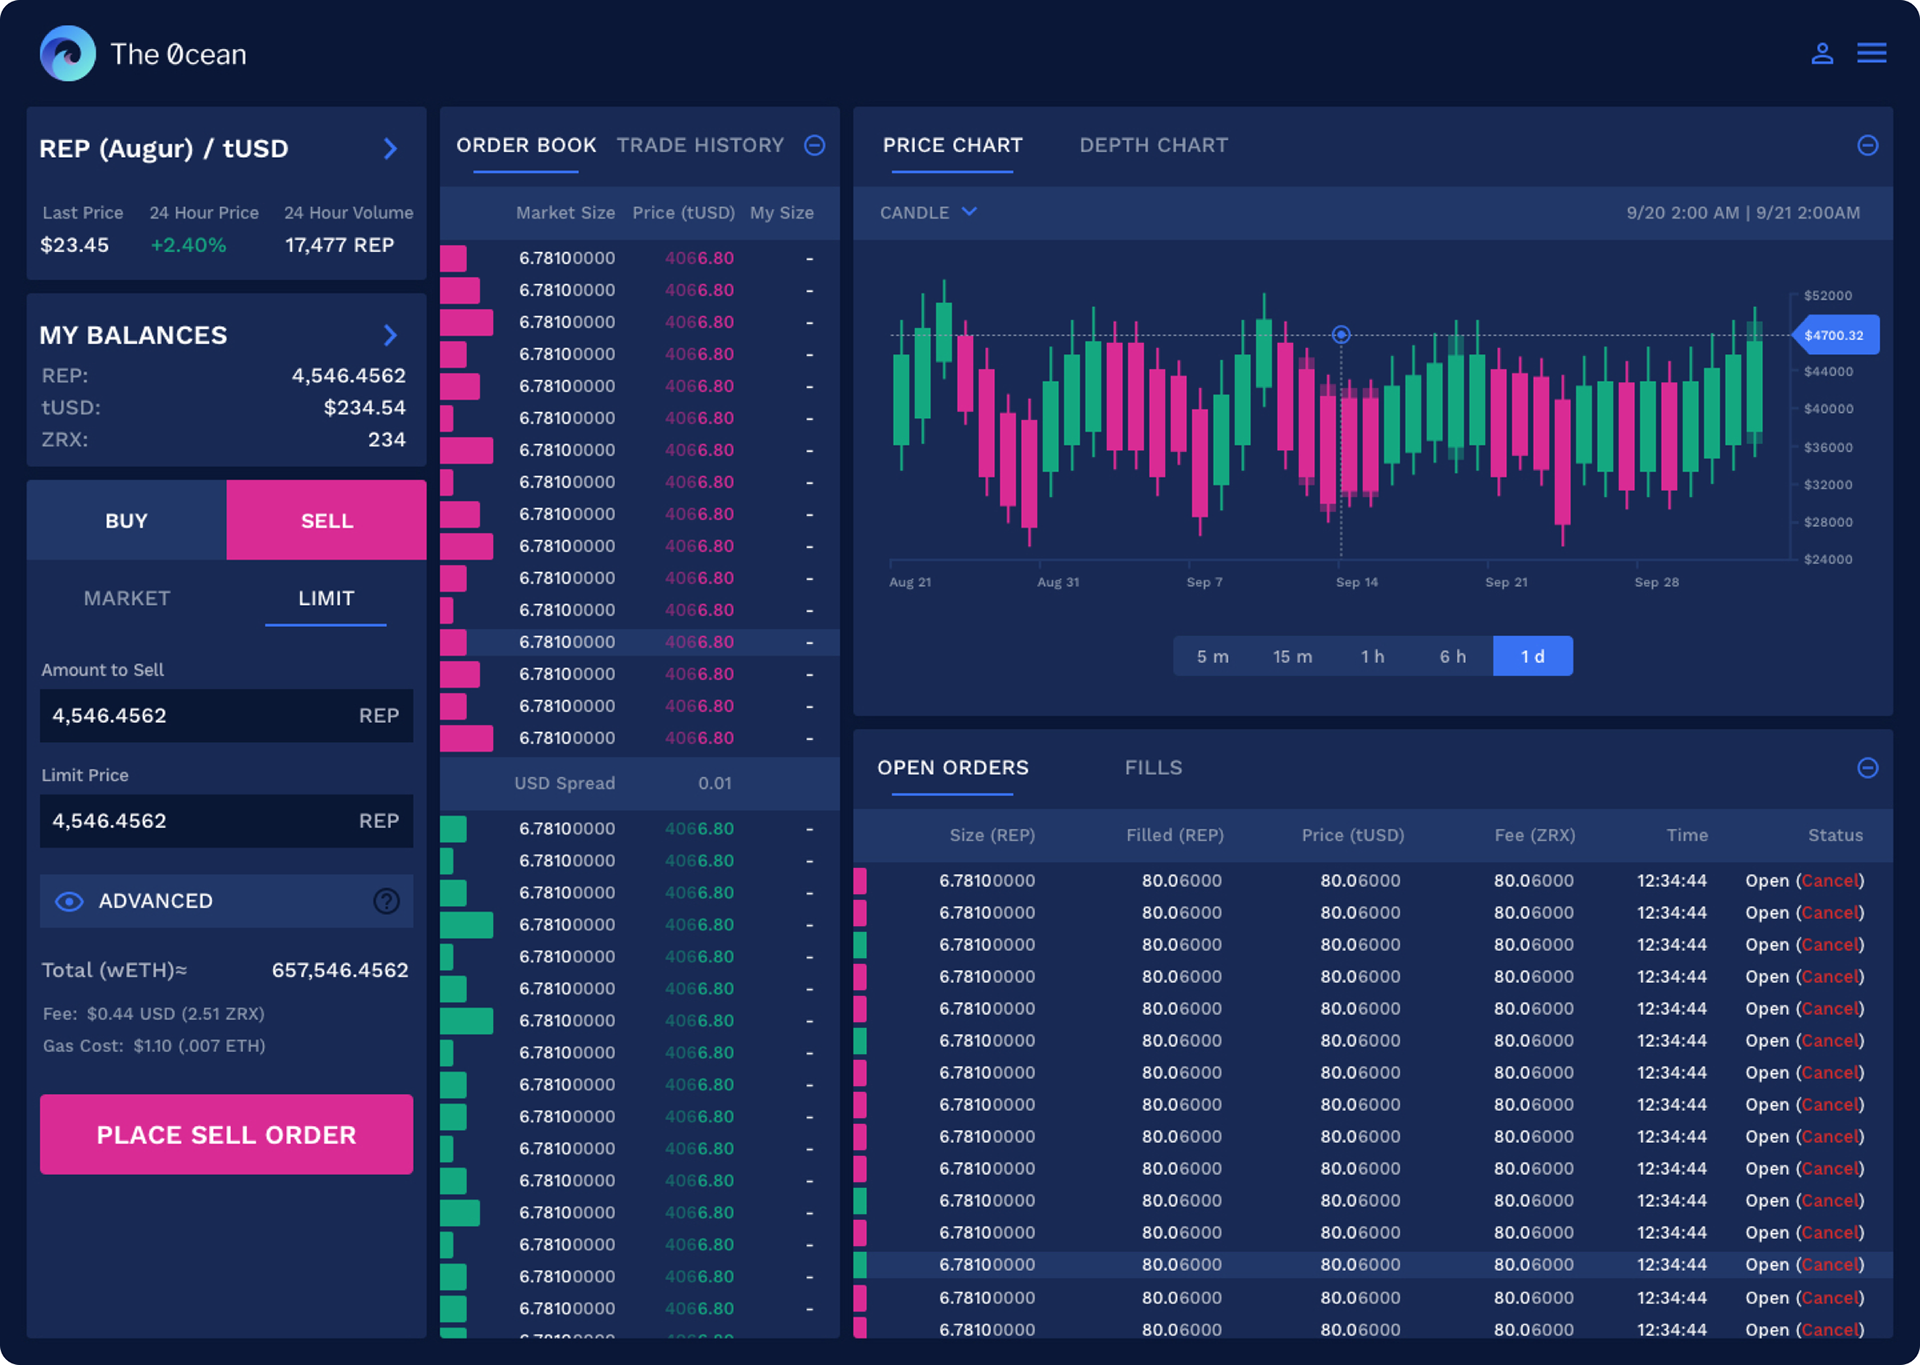This screenshot has height=1365, width=1920.
Task: Switch to the FILLS tab
Action: tap(1153, 768)
